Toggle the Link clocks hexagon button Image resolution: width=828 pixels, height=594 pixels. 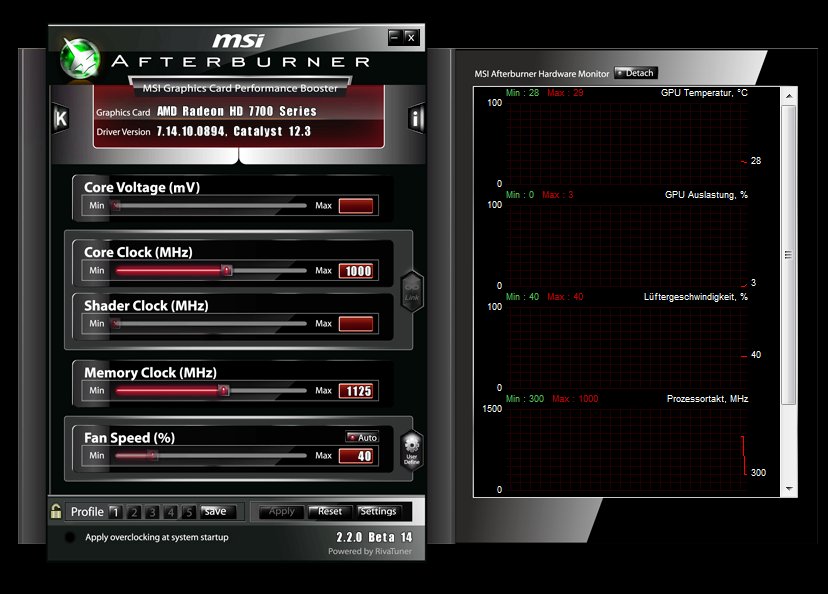(412, 291)
